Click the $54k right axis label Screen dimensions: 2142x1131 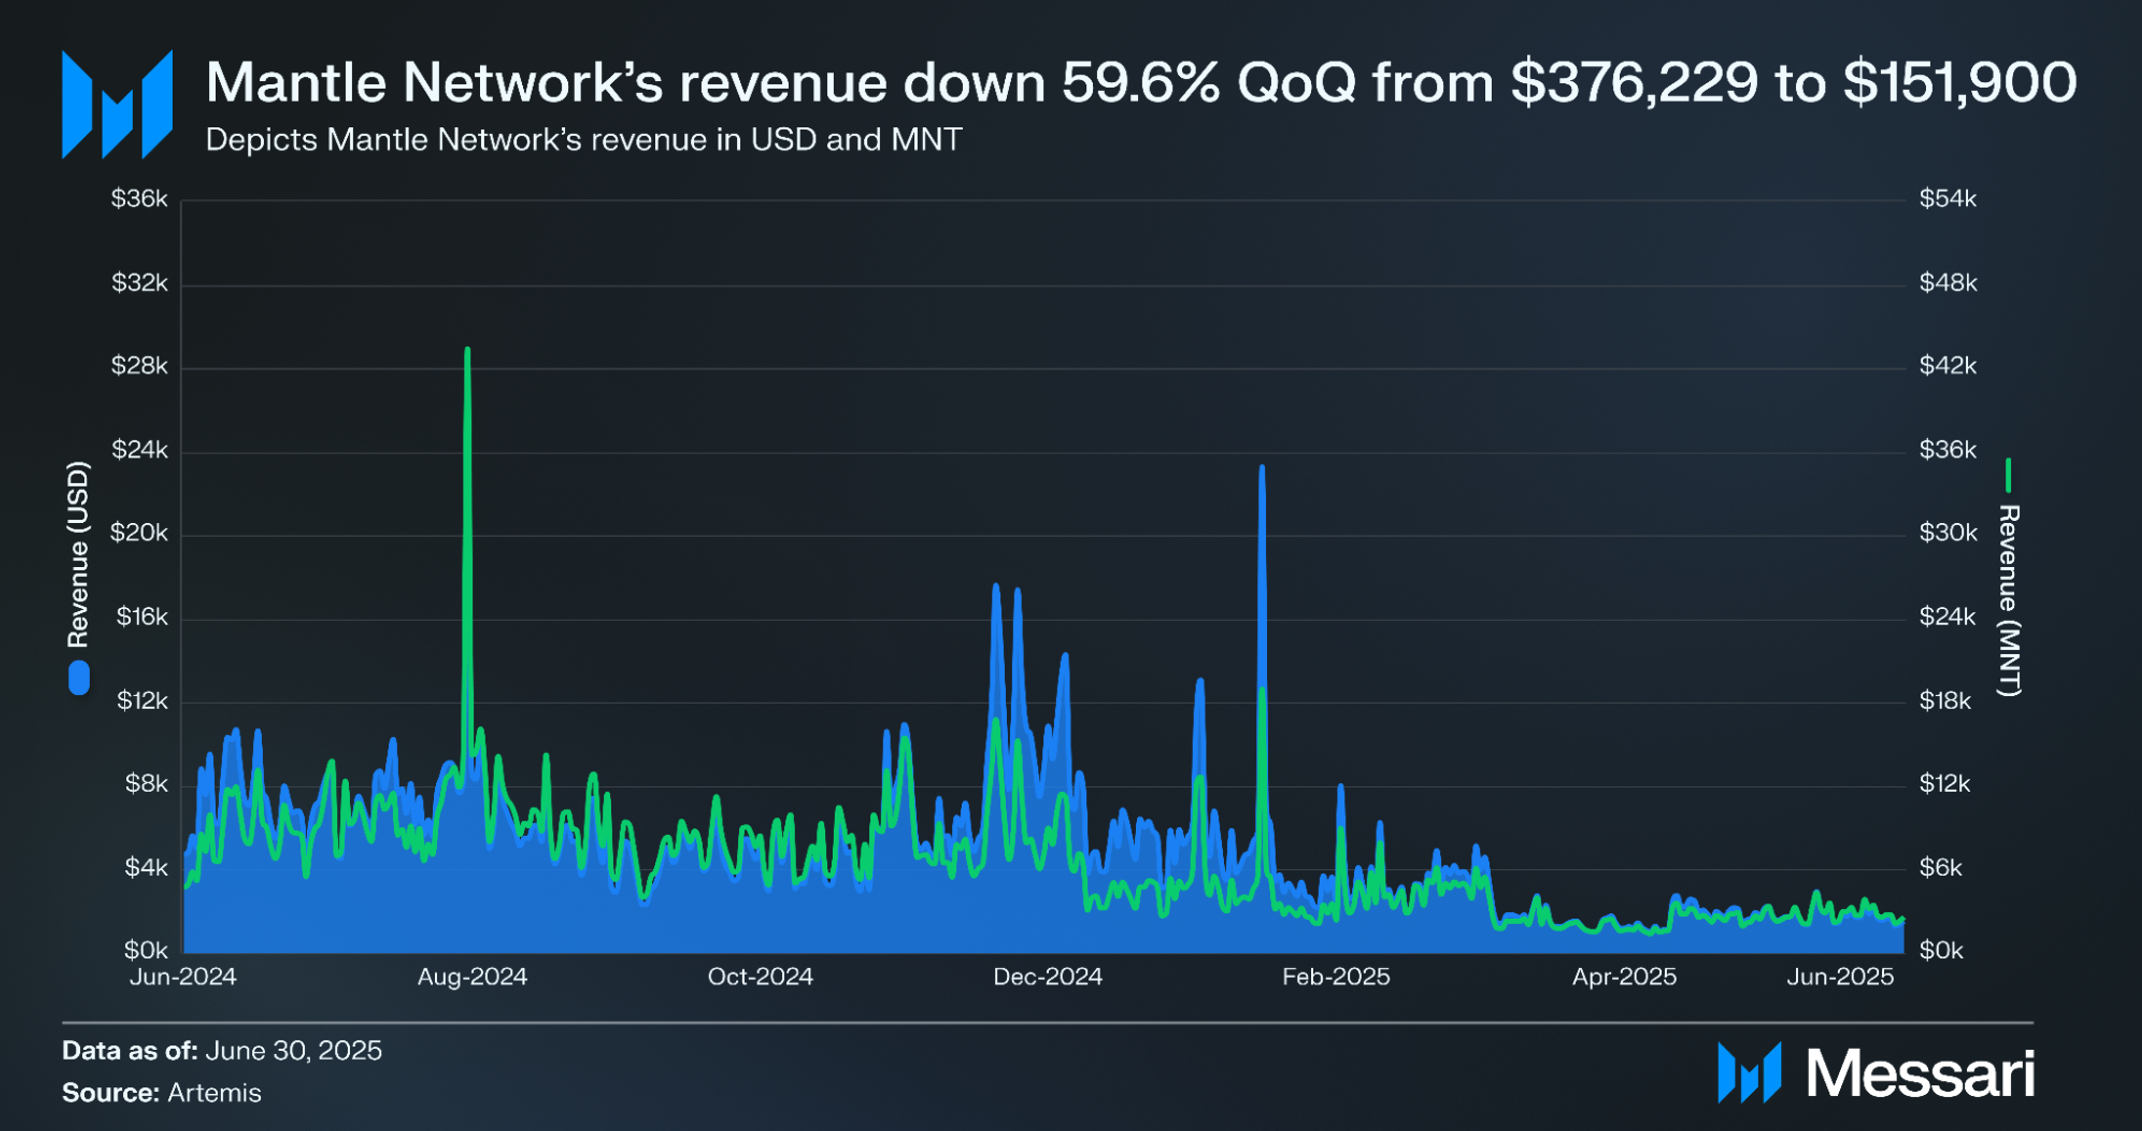coord(1948,199)
